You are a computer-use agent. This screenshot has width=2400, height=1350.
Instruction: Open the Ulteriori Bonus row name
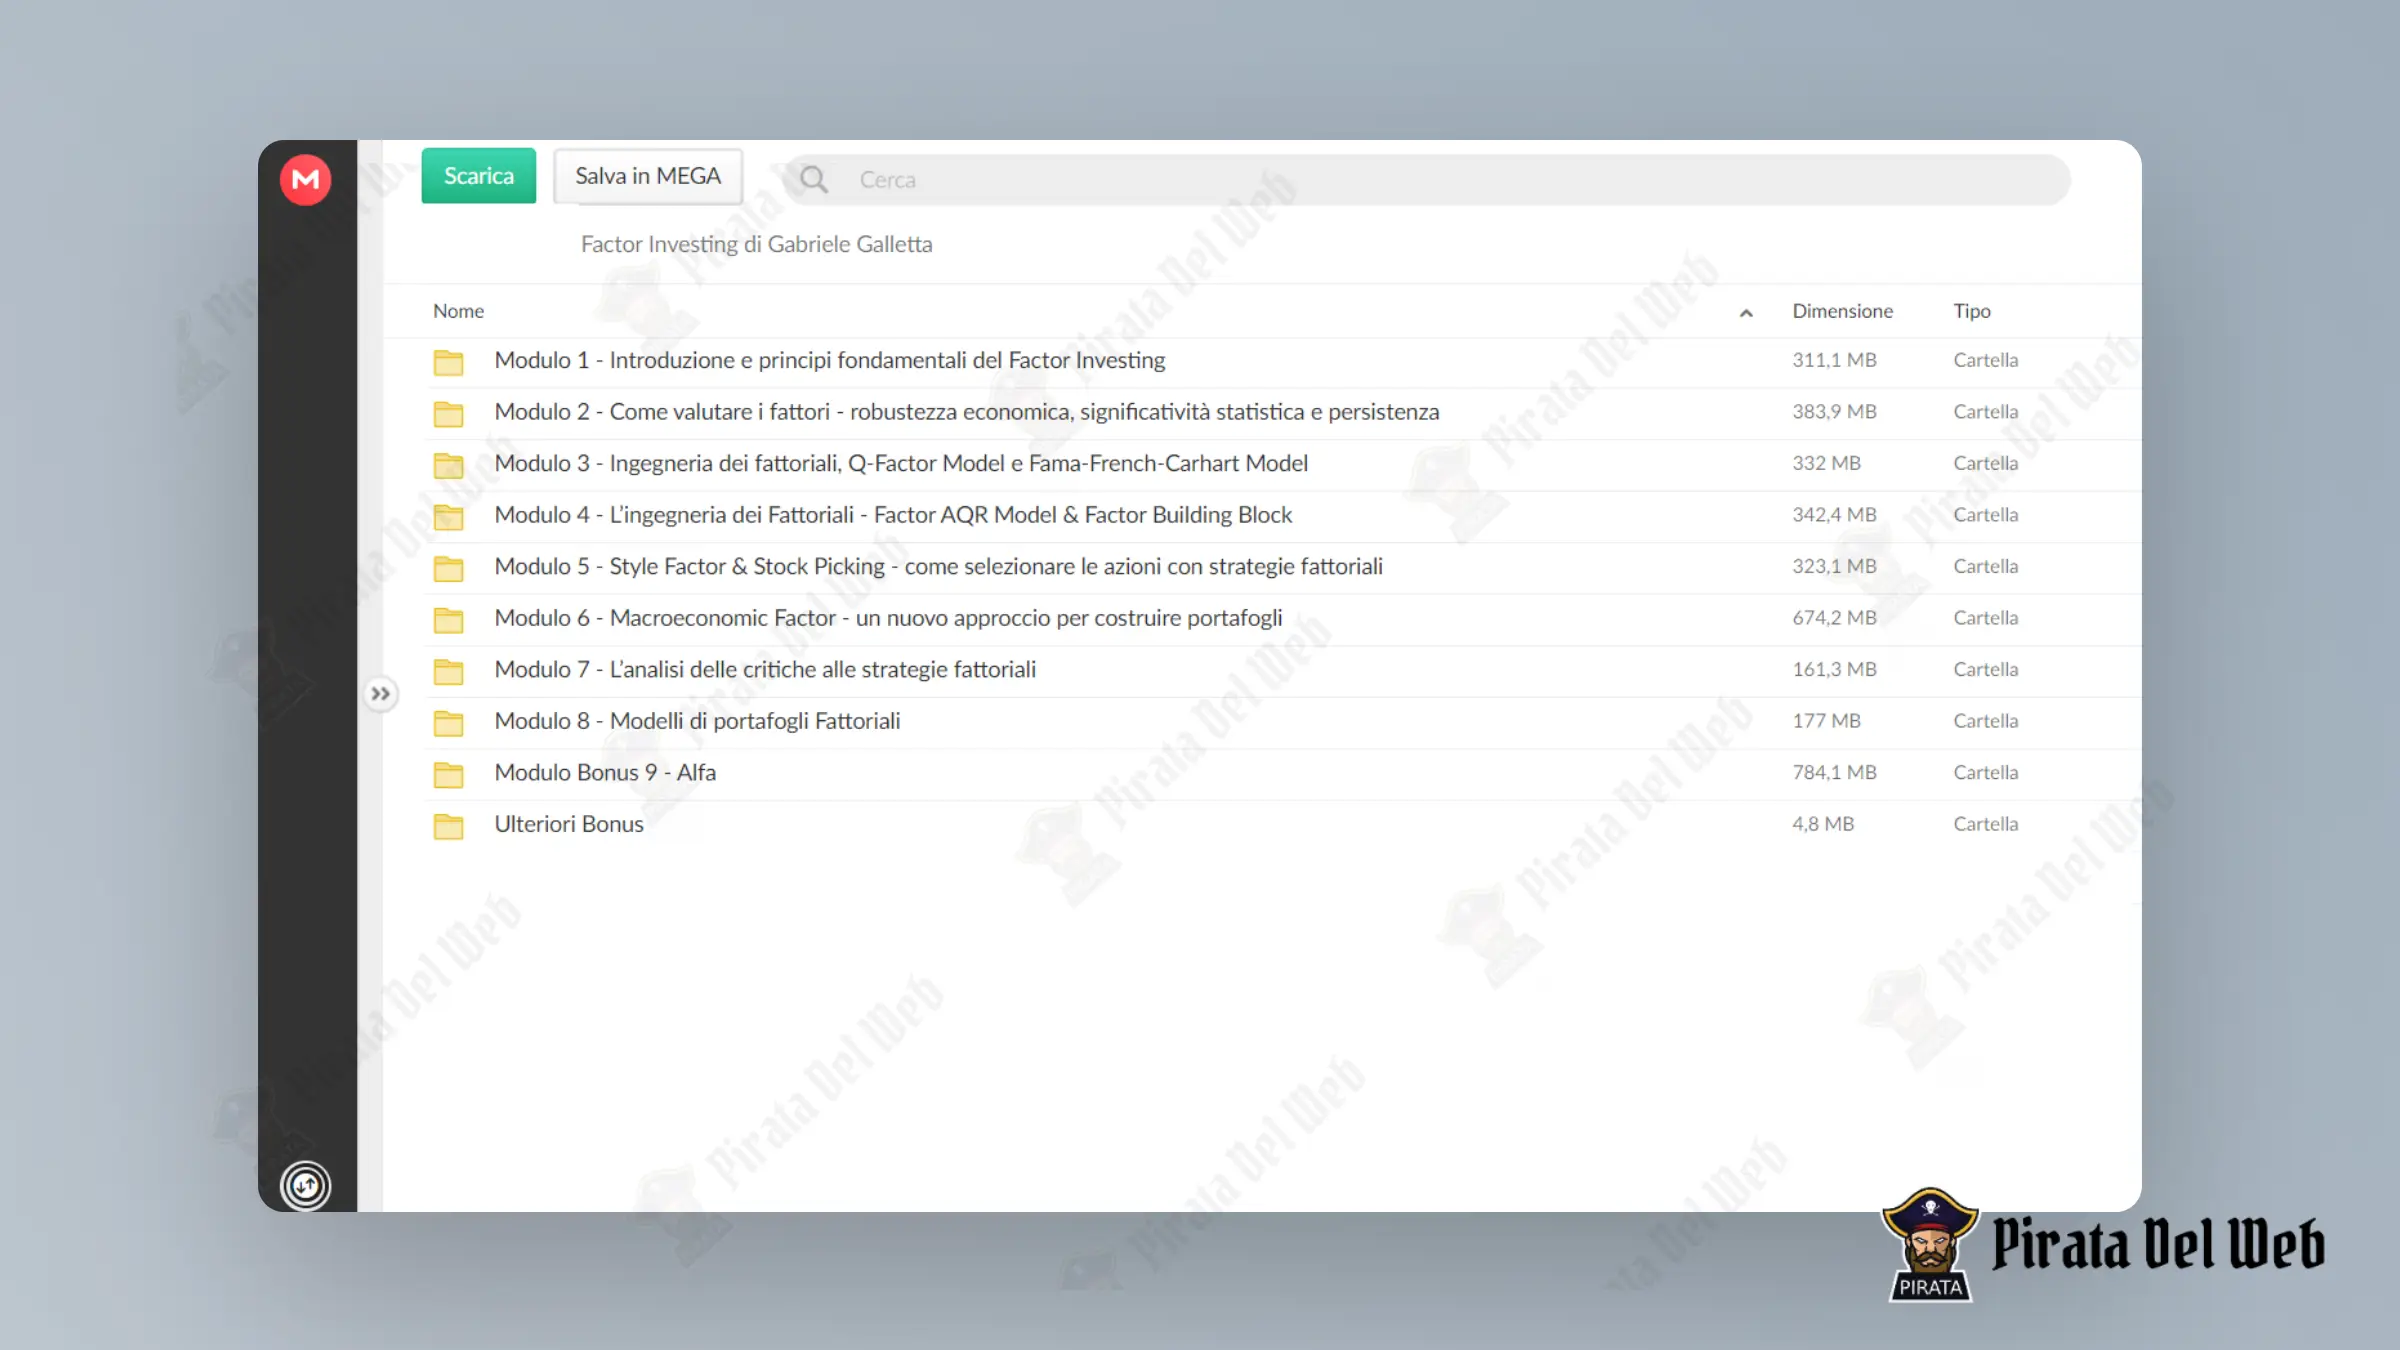click(x=569, y=824)
